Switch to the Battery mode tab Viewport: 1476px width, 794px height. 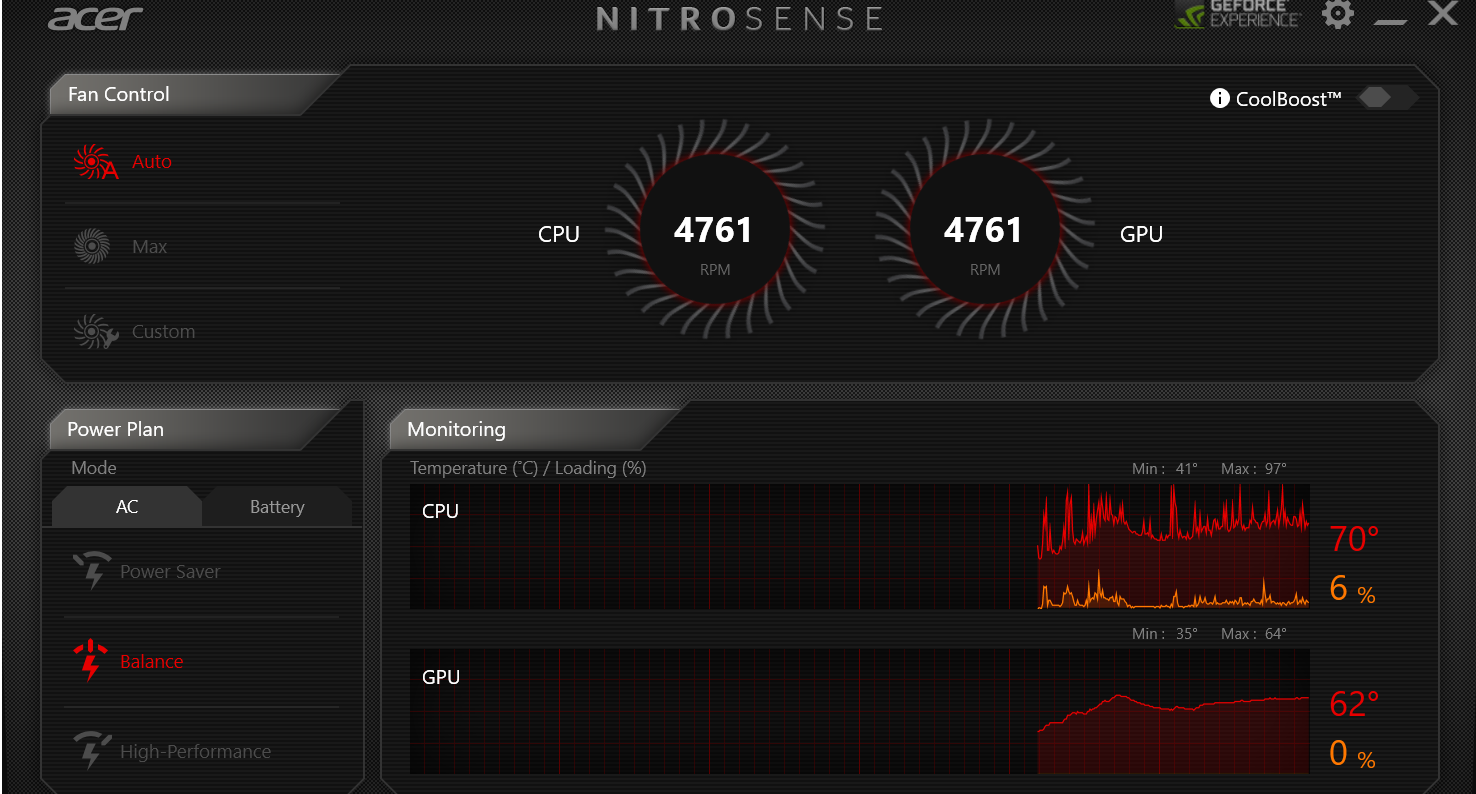277,507
